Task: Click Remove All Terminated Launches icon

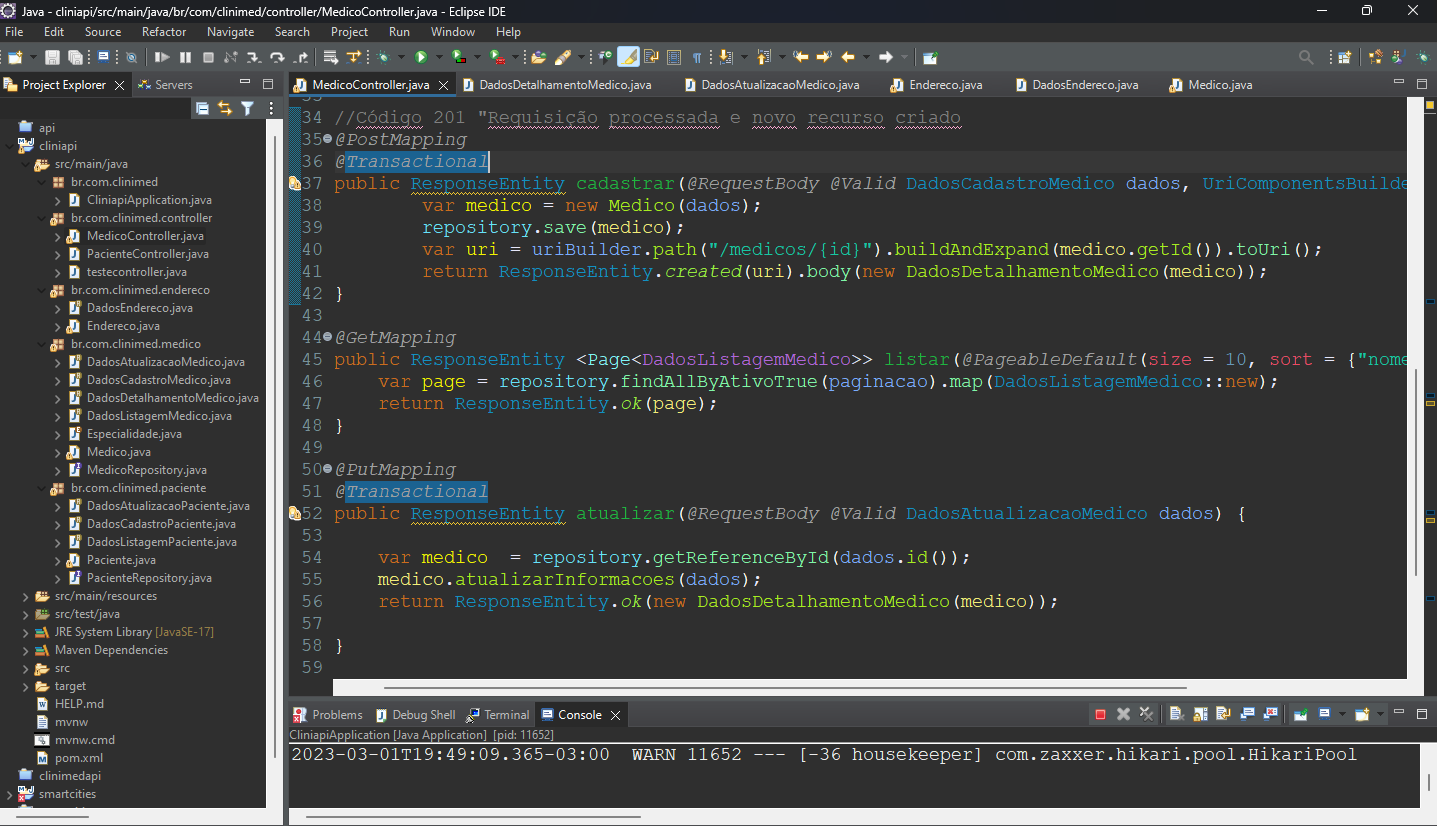Action: (x=1146, y=714)
